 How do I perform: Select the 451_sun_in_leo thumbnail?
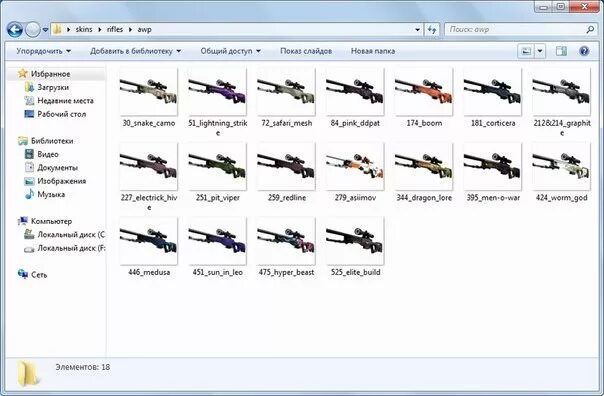pos(217,241)
